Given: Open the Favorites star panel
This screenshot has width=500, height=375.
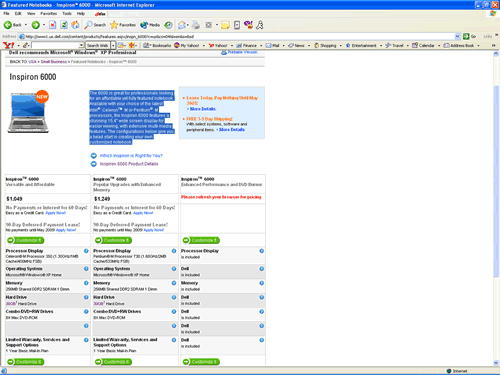Looking at the screenshot, I should point(123,25).
